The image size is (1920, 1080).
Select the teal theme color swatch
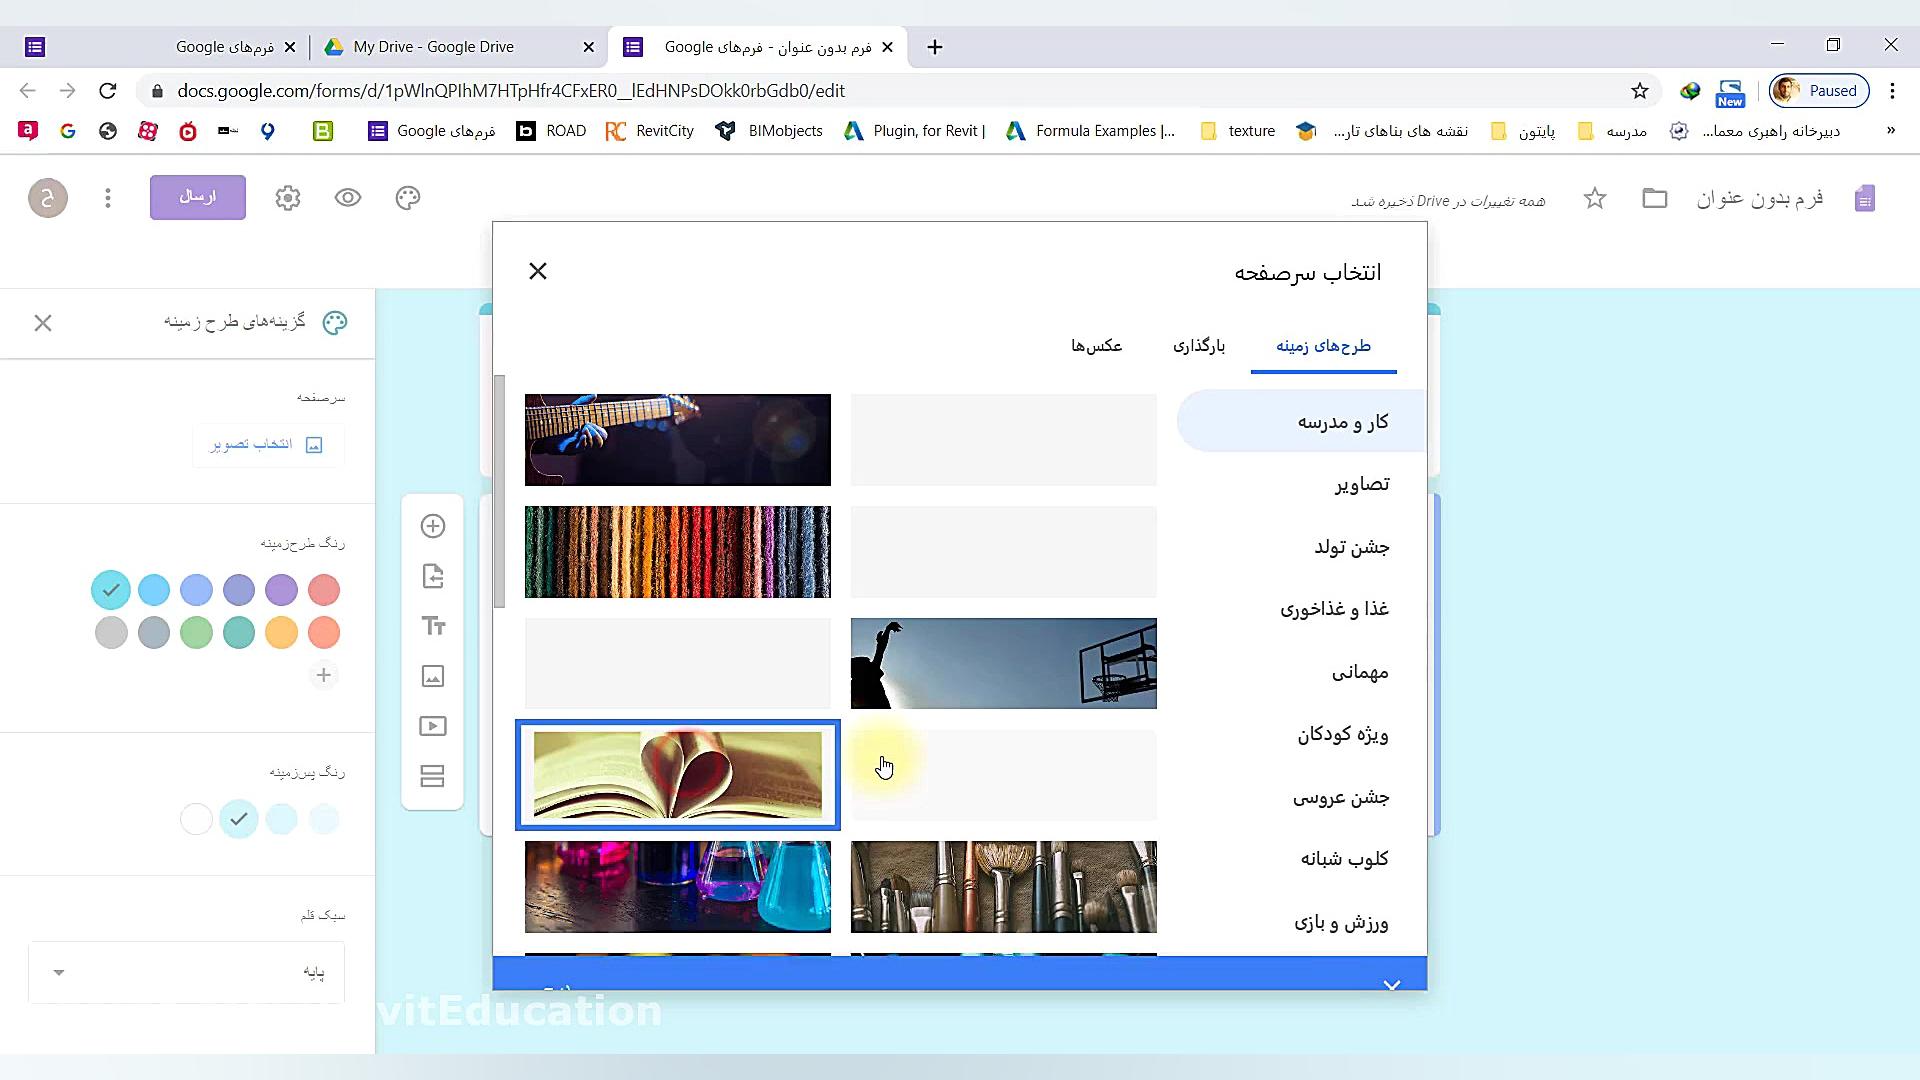239,632
